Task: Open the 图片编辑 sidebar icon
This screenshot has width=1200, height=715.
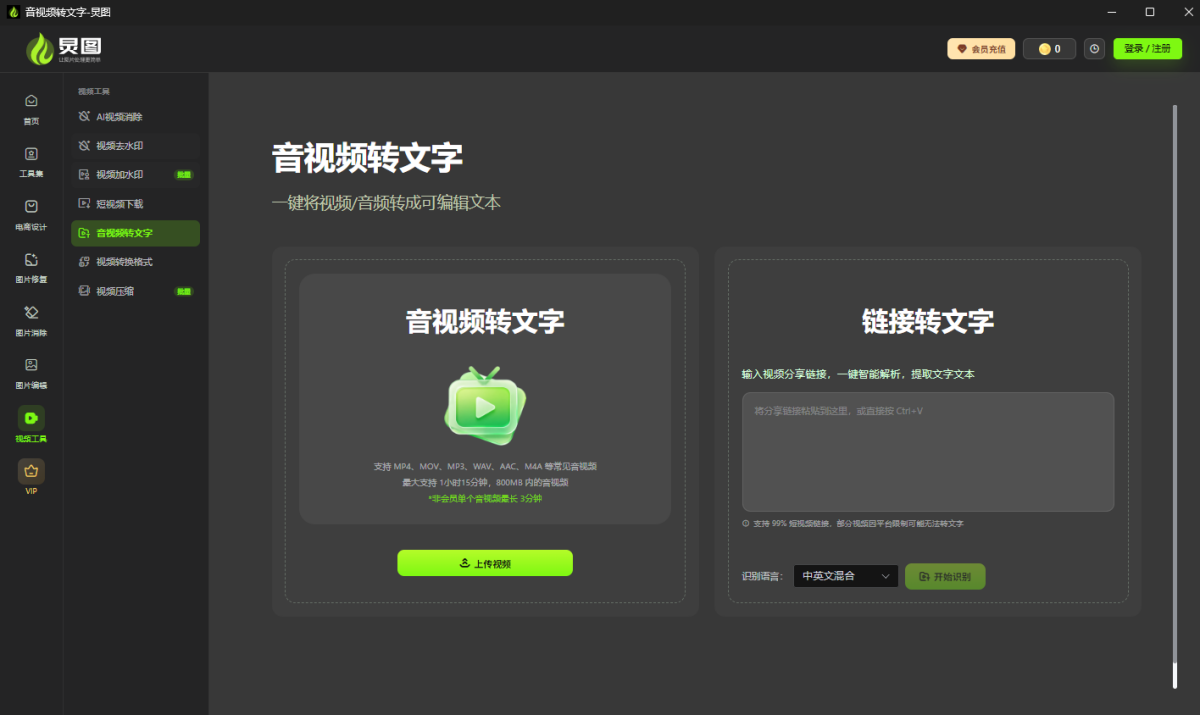Action: click(31, 365)
